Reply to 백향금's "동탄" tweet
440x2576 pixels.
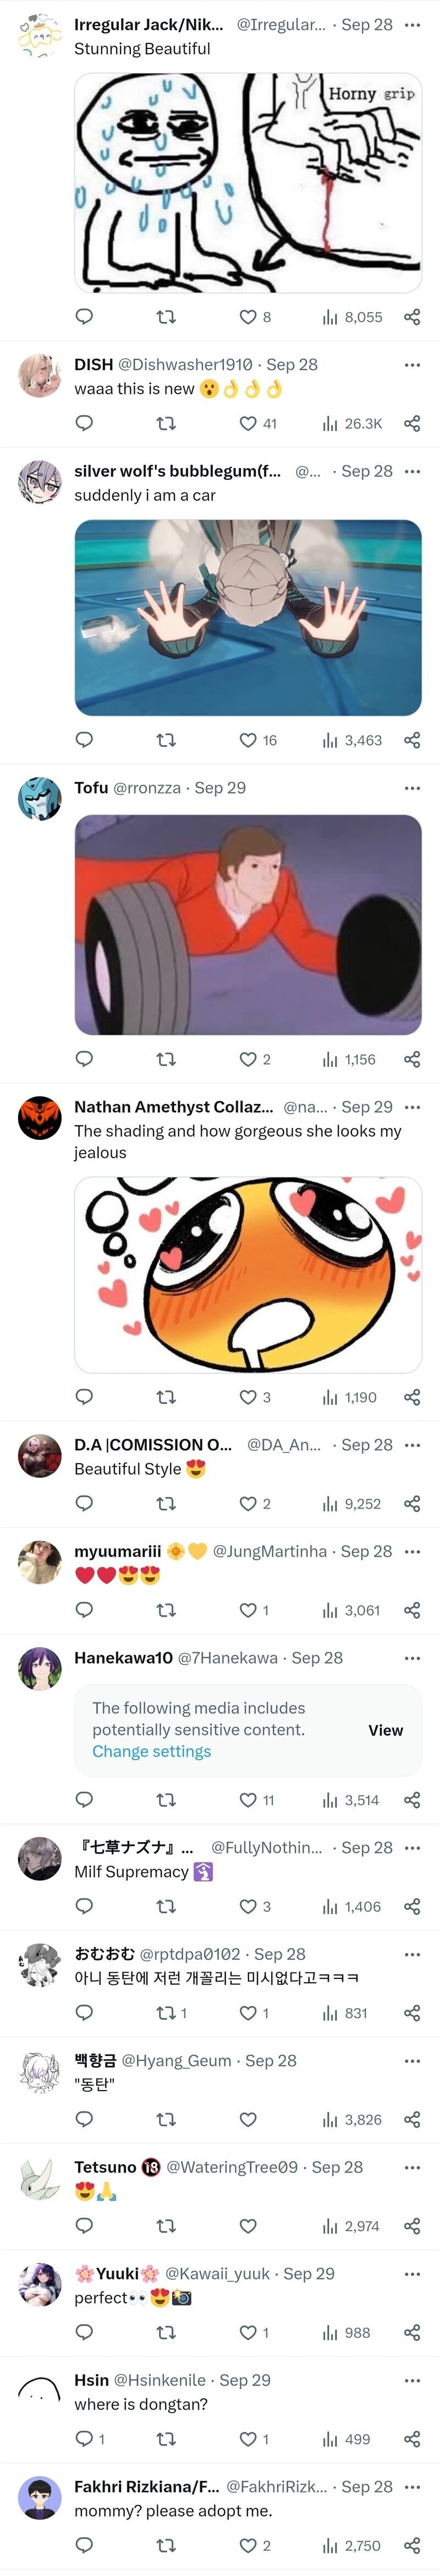point(85,2119)
